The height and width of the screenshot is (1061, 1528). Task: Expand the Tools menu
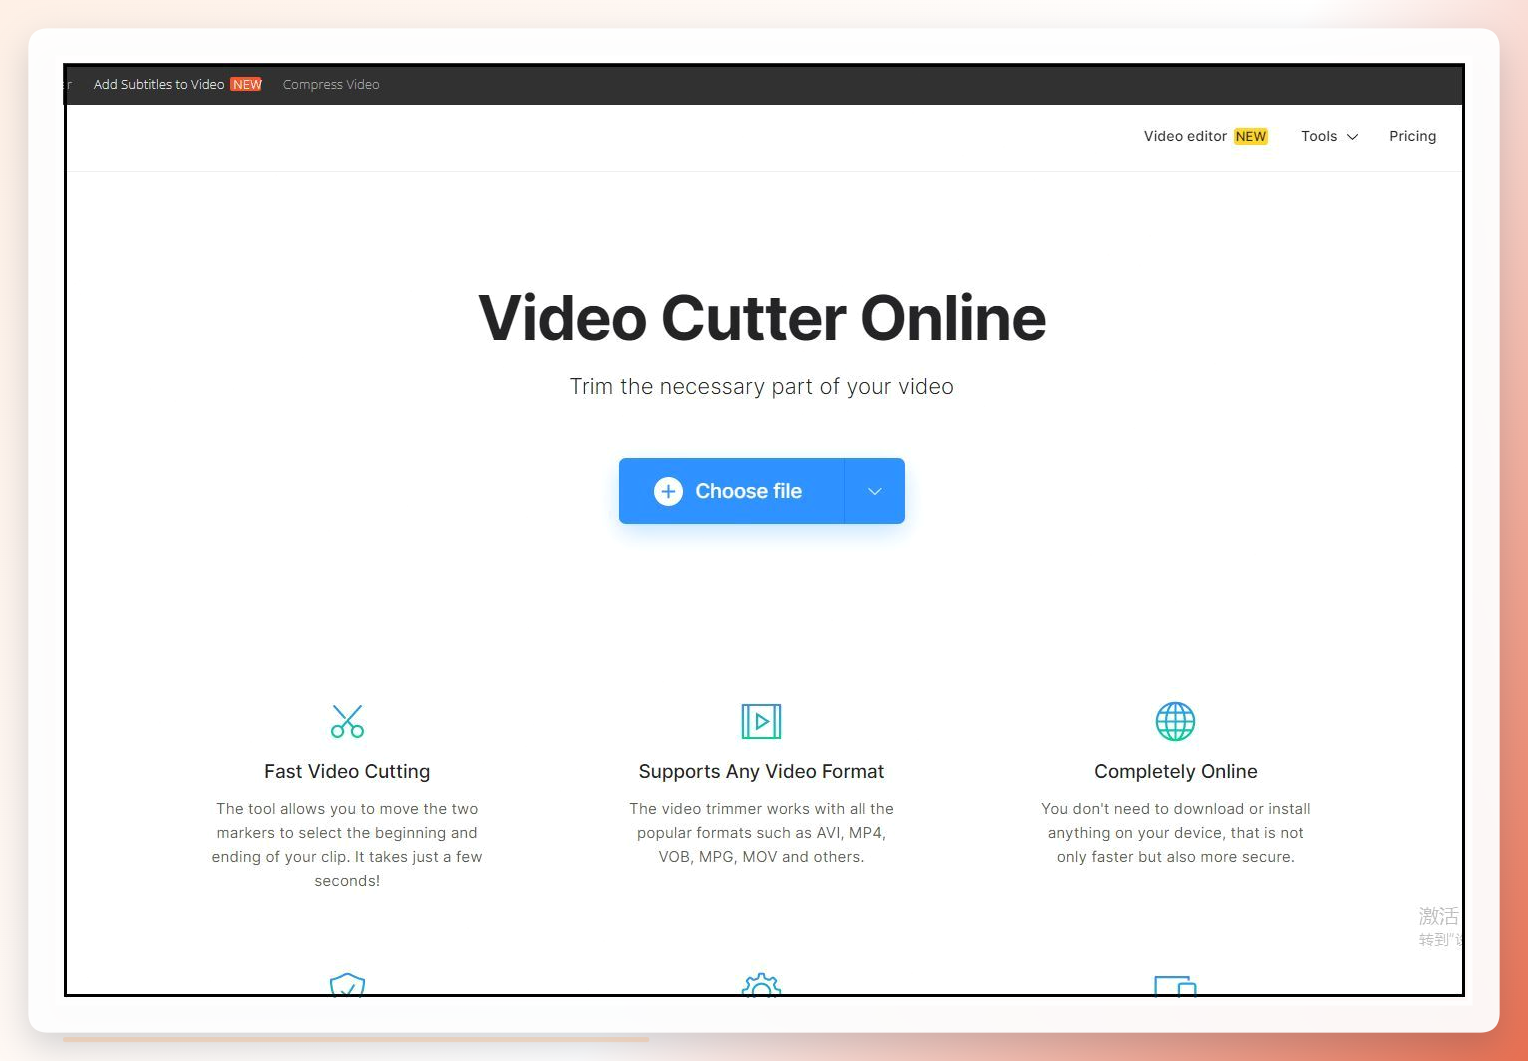point(1329,136)
